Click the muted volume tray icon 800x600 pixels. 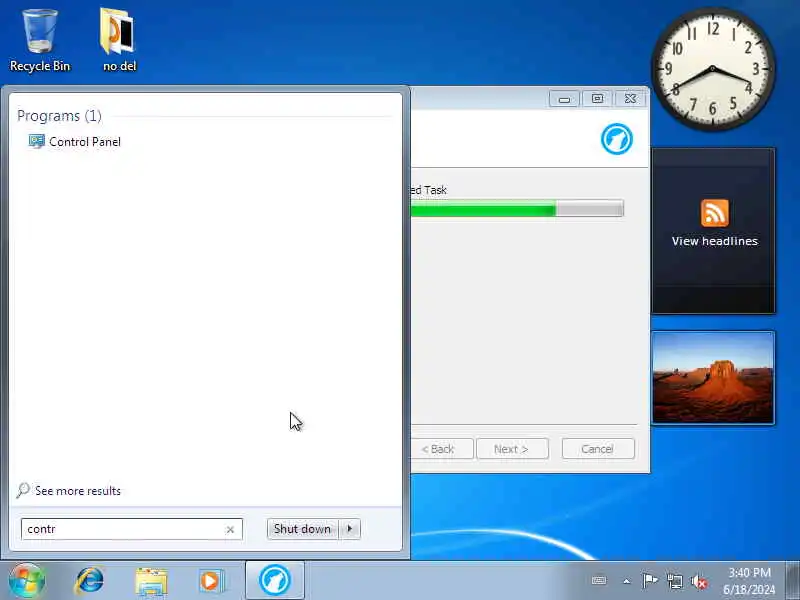coord(699,581)
